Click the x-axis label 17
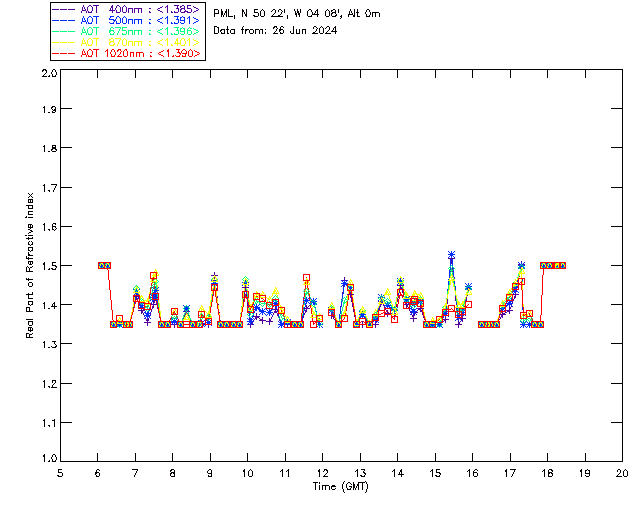The height and width of the screenshot is (512, 640). (510, 473)
